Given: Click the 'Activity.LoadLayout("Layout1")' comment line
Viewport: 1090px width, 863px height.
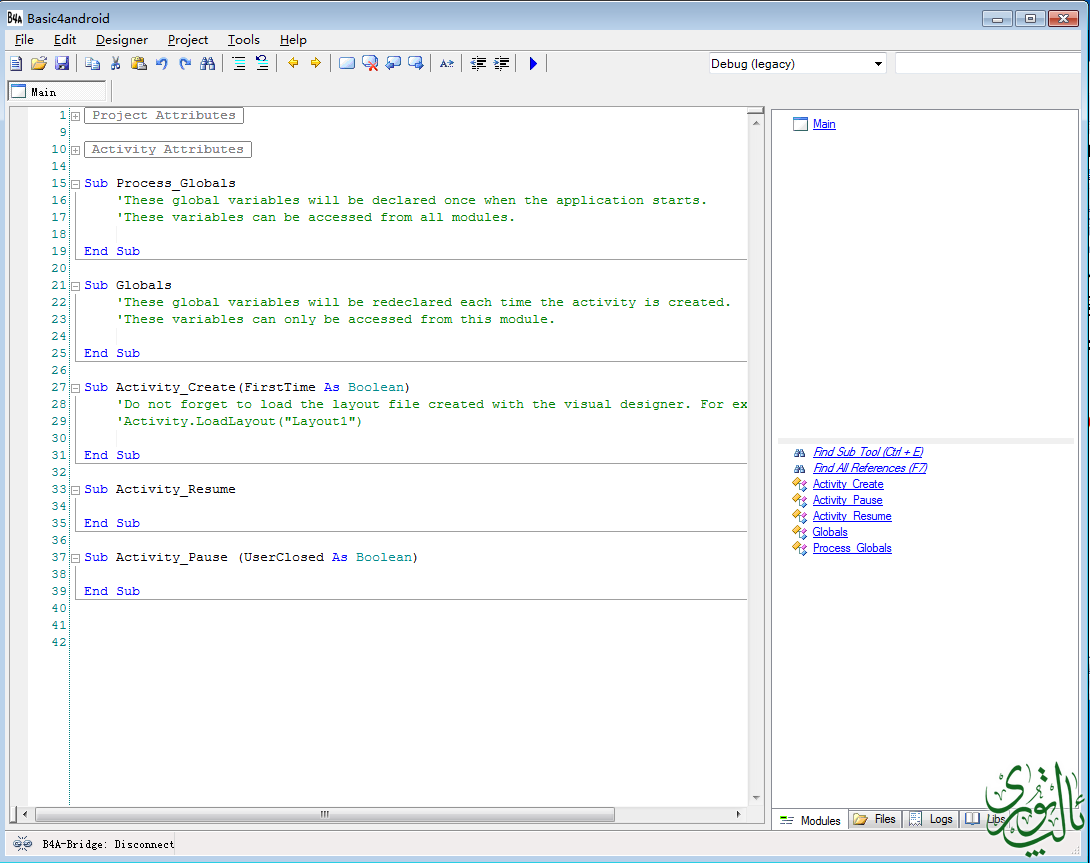Looking at the screenshot, I should pos(240,421).
